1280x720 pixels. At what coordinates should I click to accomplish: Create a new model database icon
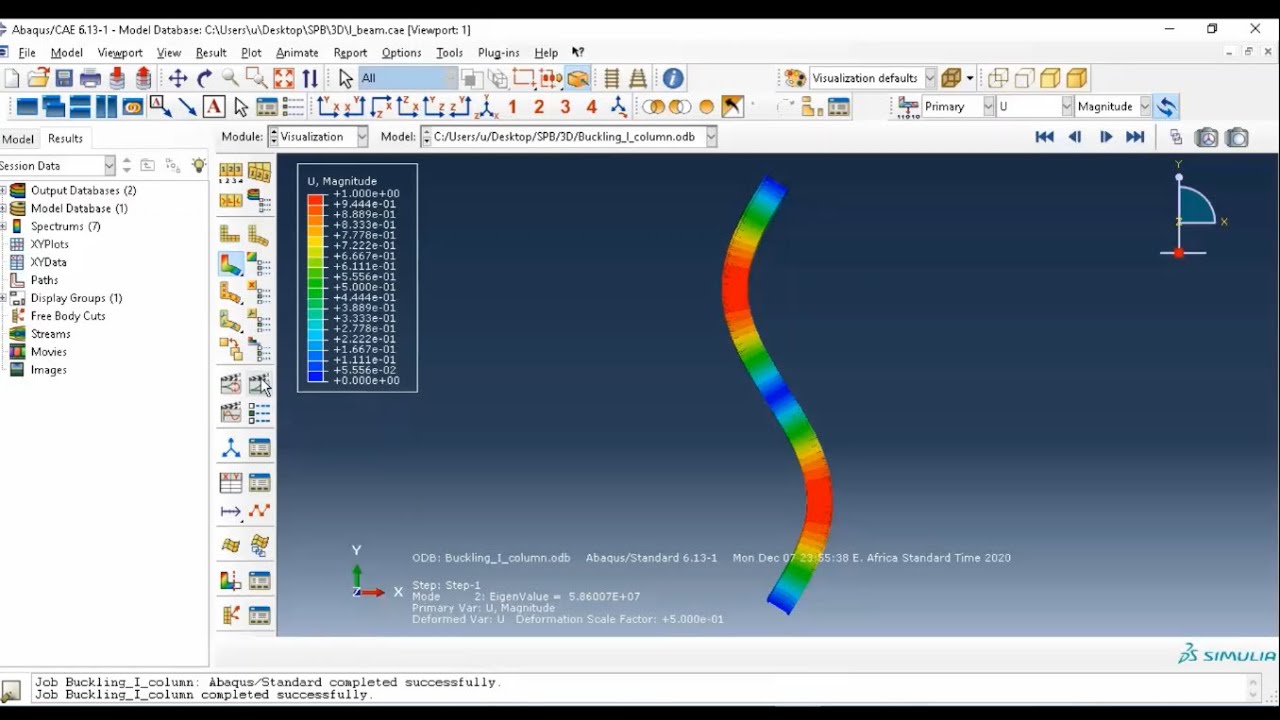12,78
